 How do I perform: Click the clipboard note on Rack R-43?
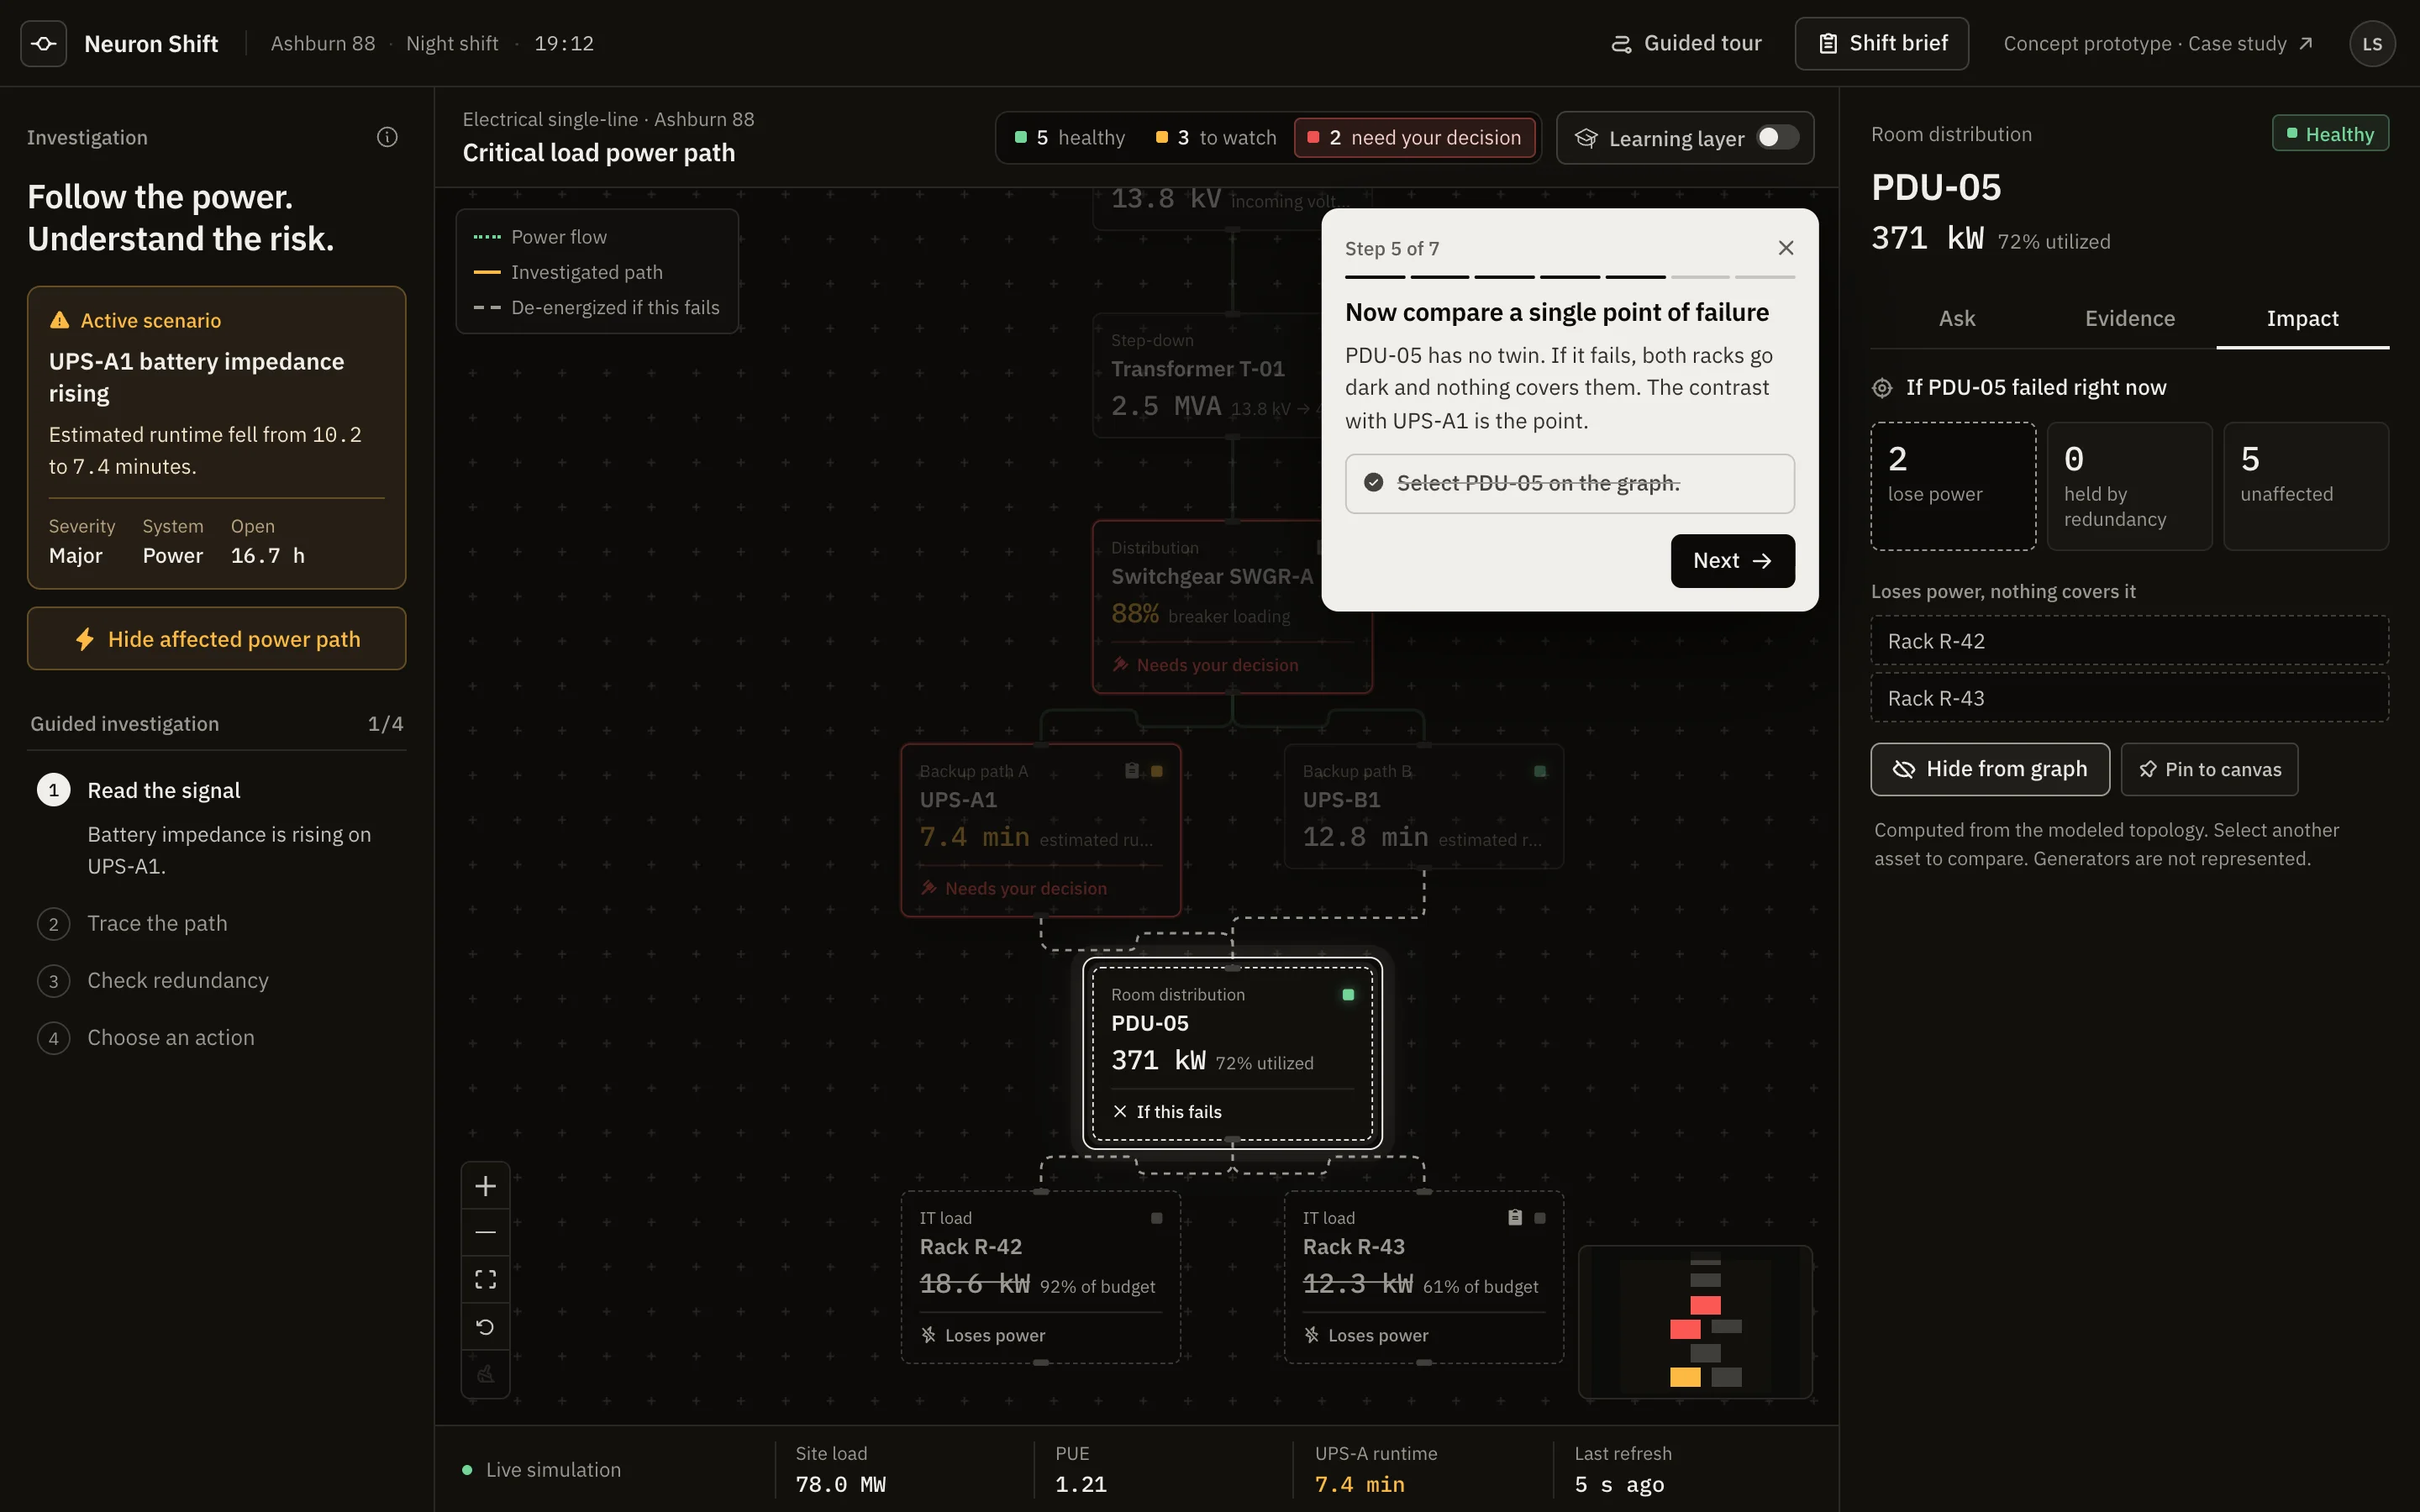(1515, 1217)
